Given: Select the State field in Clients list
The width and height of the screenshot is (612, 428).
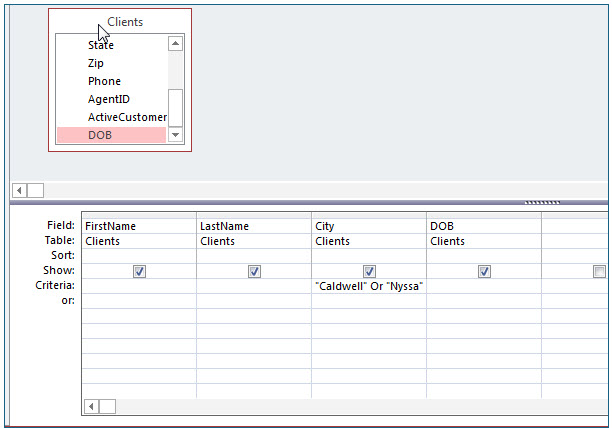Looking at the screenshot, I should pyautogui.click(x=112, y=45).
